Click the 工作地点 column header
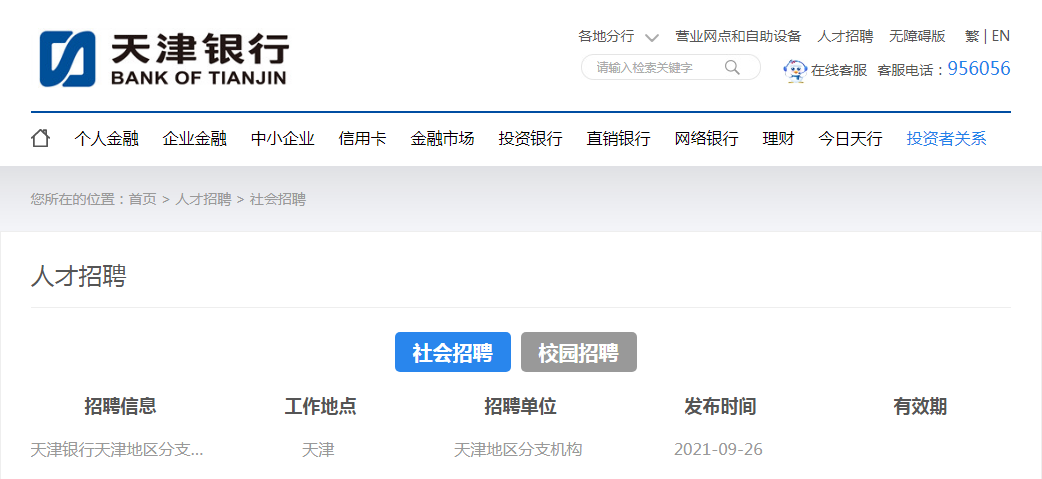 320,407
